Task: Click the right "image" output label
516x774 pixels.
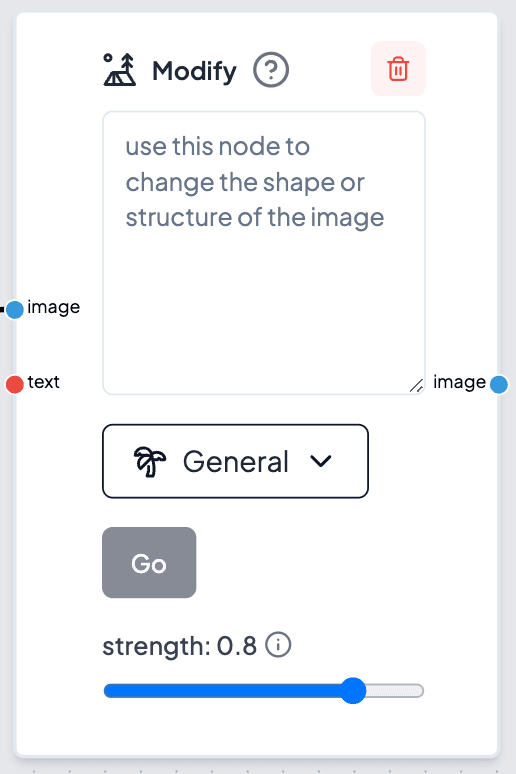Action: pos(459,383)
